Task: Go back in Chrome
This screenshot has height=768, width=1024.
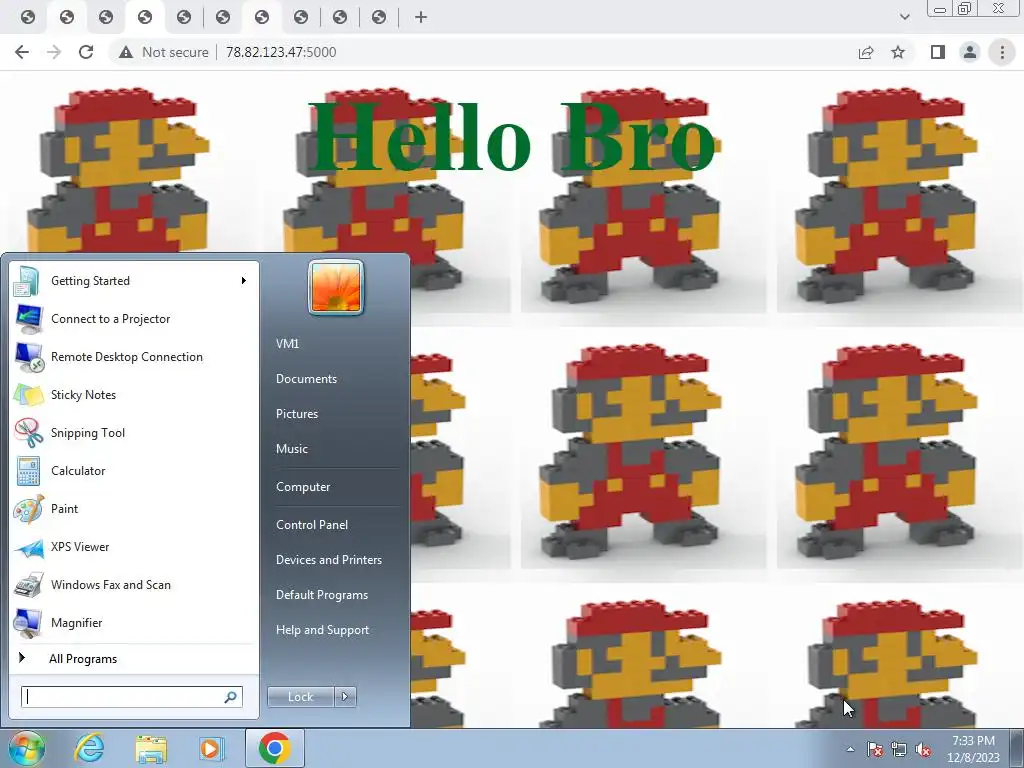Action: click(22, 52)
